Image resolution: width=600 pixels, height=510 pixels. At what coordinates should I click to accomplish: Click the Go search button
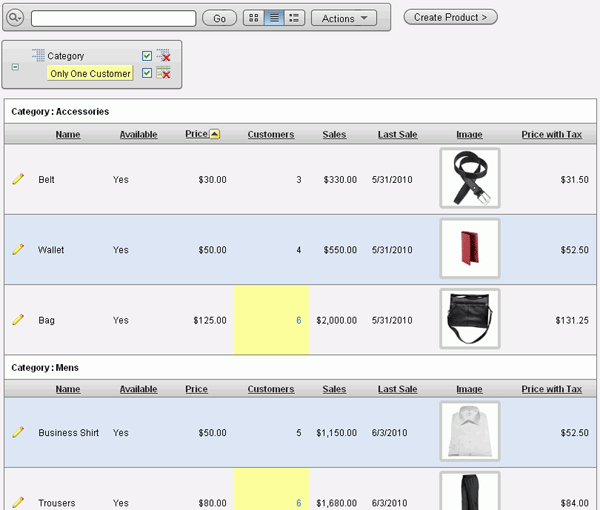point(219,18)
